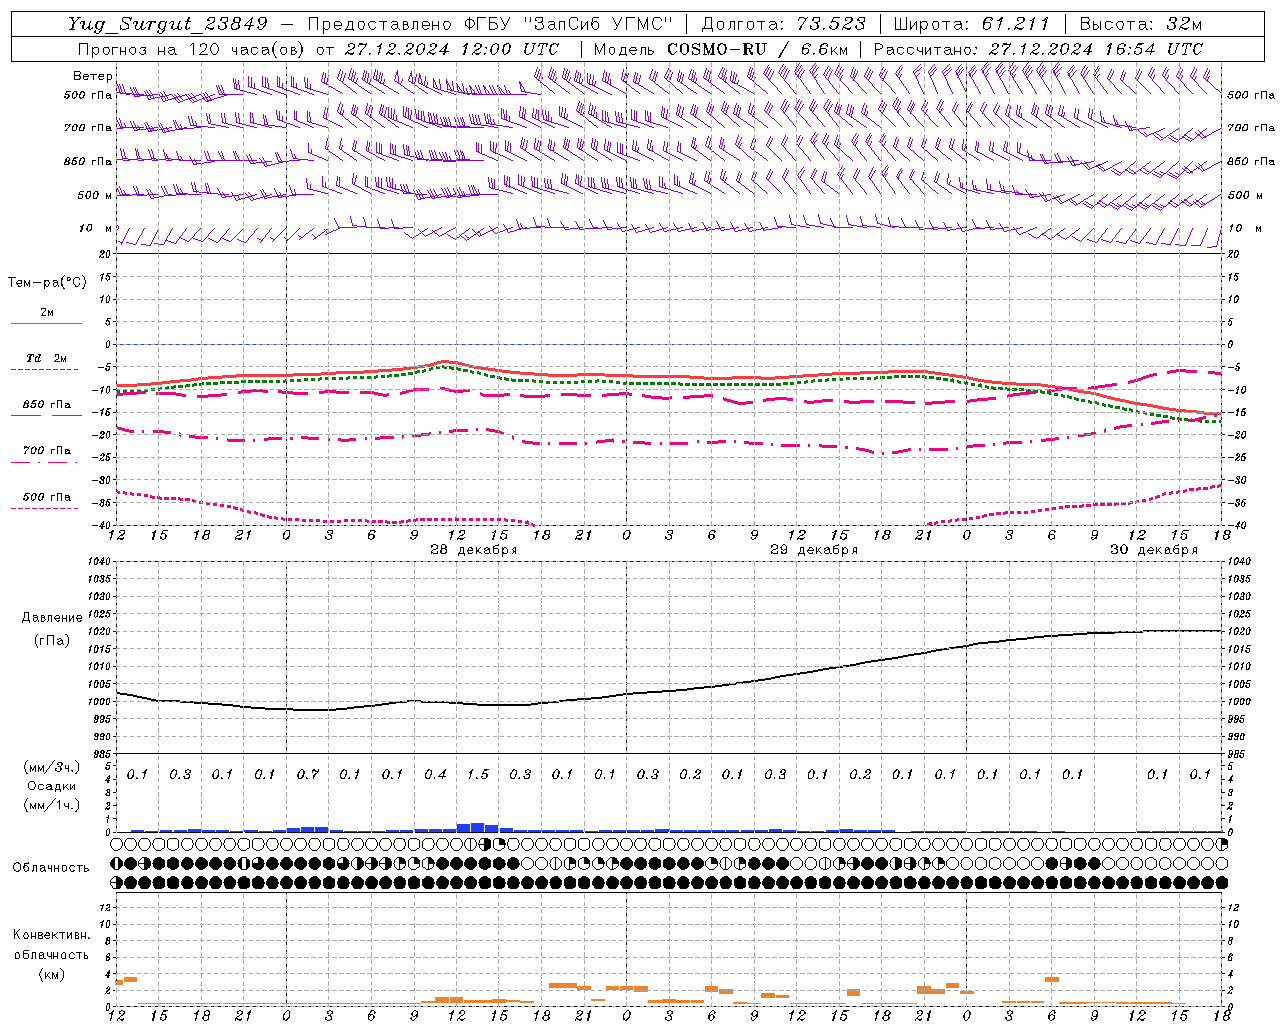Viewport: 1280px width, 1024px height.
Task: Click the "Осадки" precipitation label
Action: pos(52,786)
